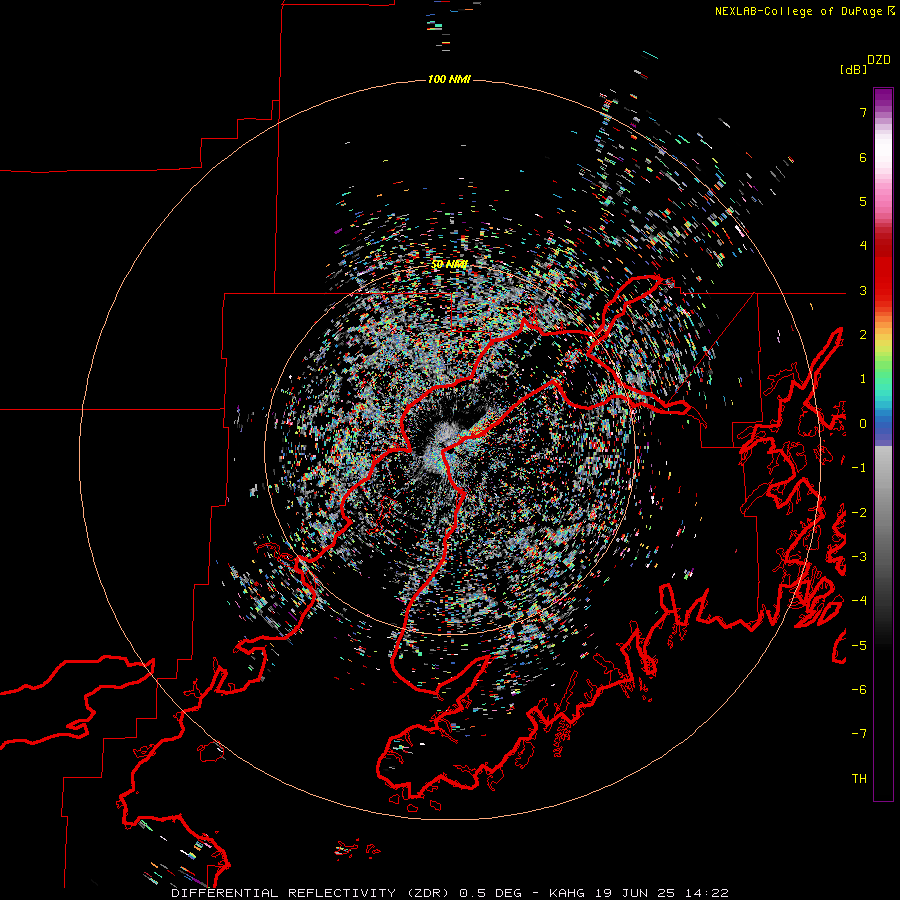900x900 pixels.
Task: Click the DZD product label above the colorbar
Action: pyautogui.click(x=879, y=60)
